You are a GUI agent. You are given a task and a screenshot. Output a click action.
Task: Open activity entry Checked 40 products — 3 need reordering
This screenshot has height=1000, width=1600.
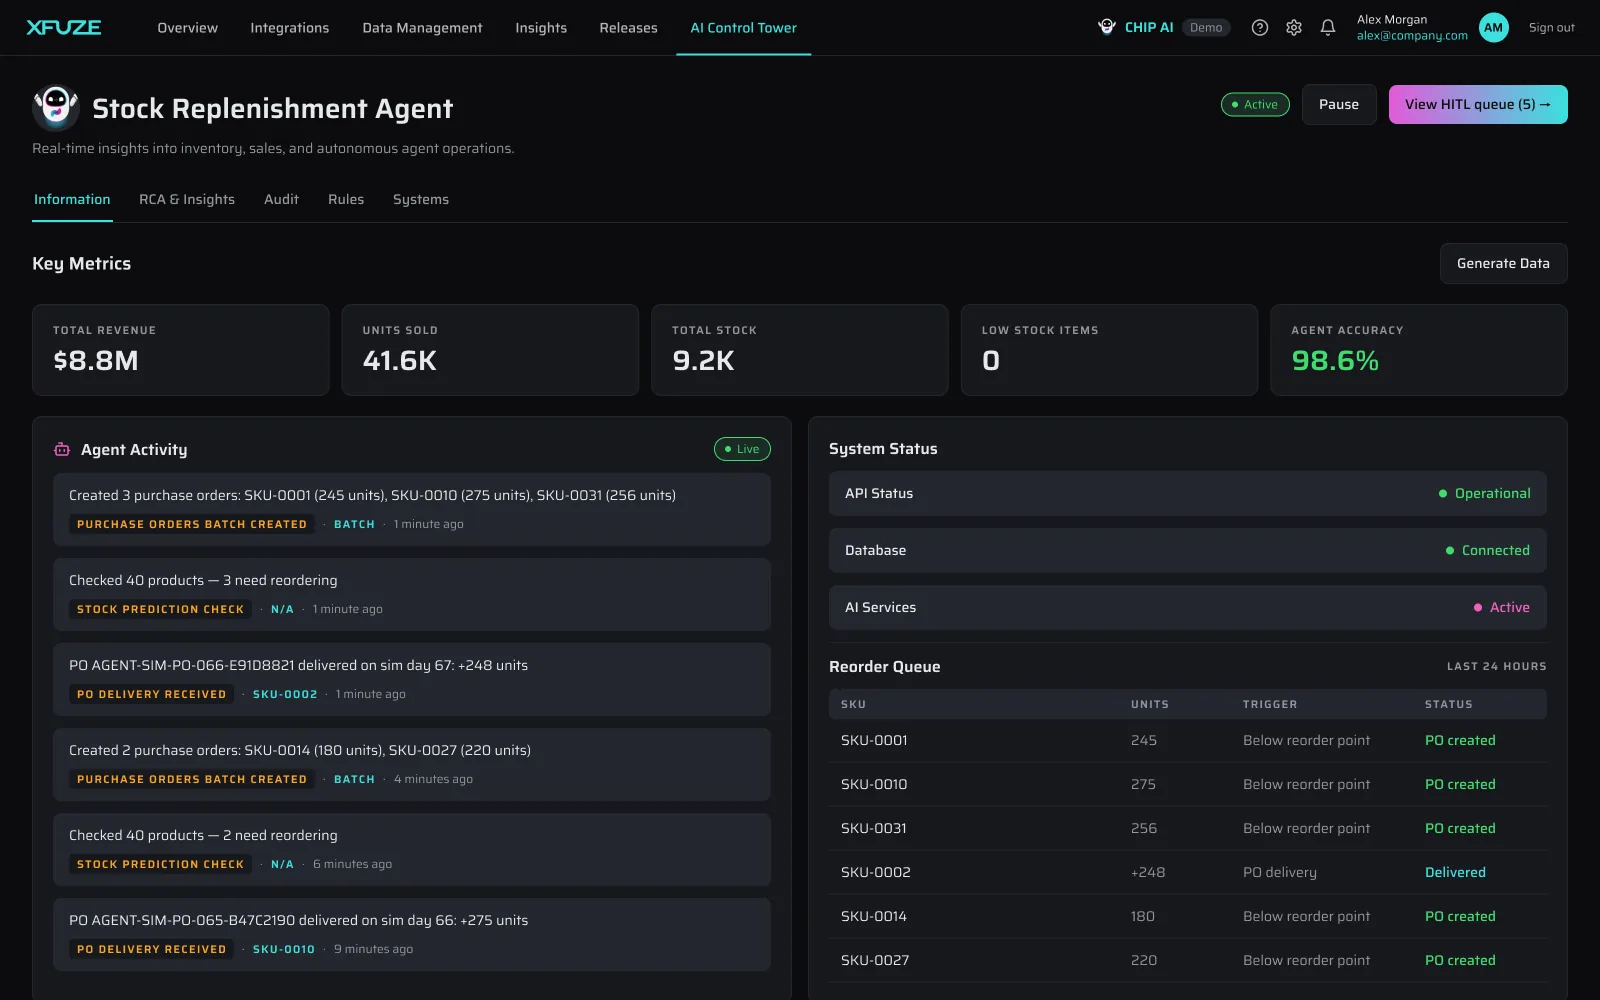[x=412, y=594]
